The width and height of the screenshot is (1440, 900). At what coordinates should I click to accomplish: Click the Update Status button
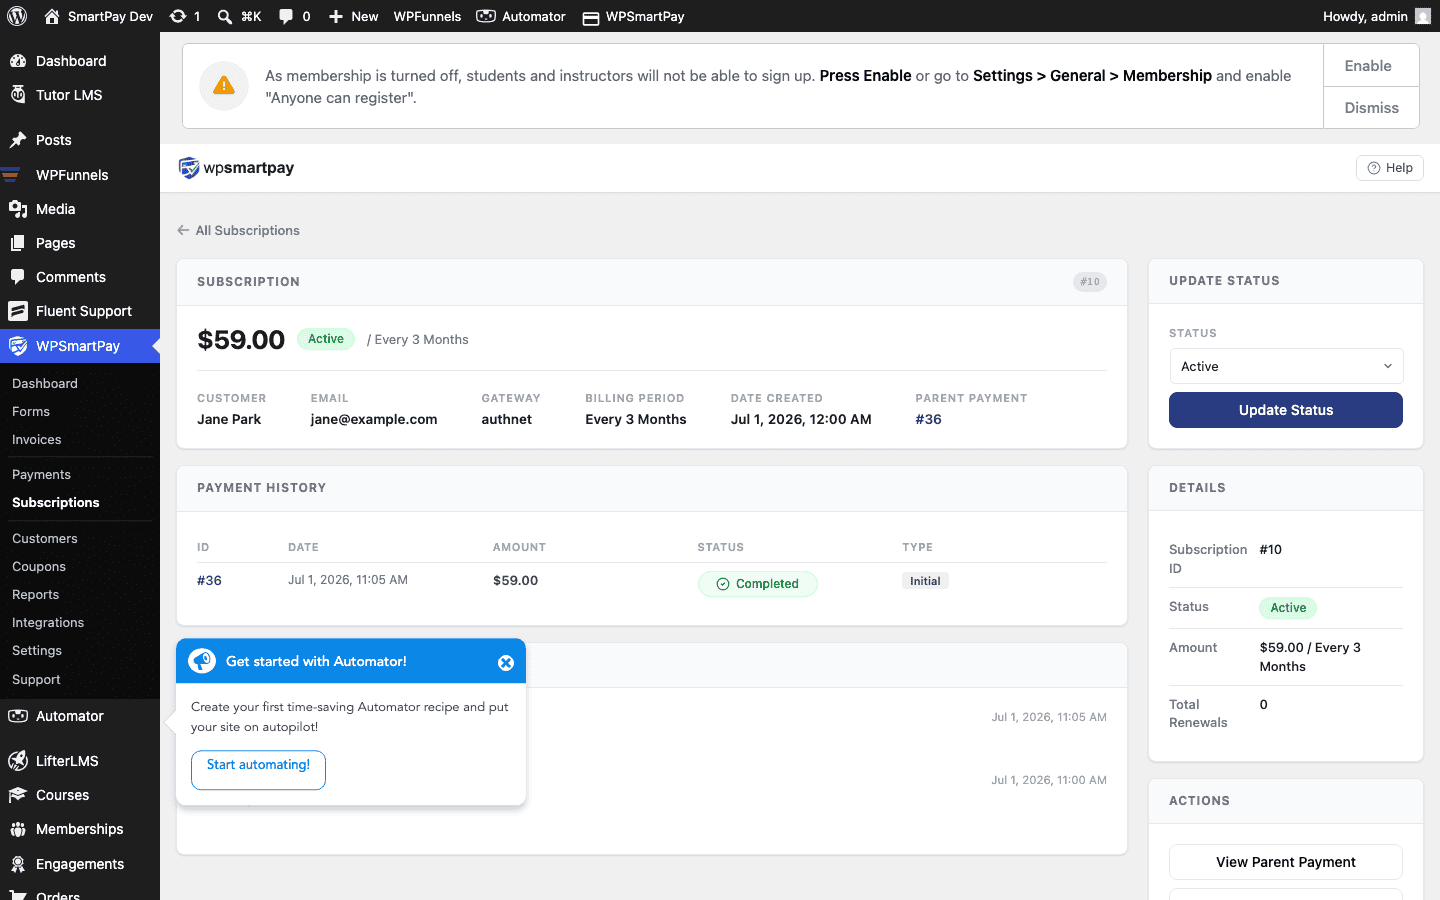coord(1286,410)
